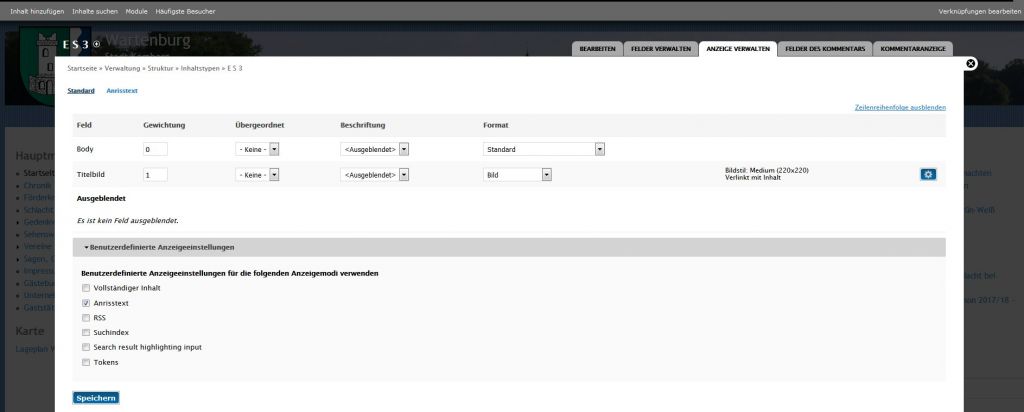The width and height of the screenshot is (1024, 412).
Task: Check the Tokens checkbox
Action: pyautogui.click(x=86, y=362)
